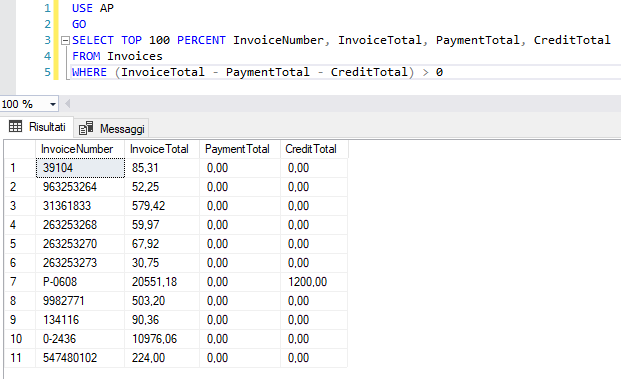Image resolution: width=621 pixels, height=379 pixels.
Task: Collapse the SELECT statement outline toggle
Action: pyautogui.click(x=65, y=40)
